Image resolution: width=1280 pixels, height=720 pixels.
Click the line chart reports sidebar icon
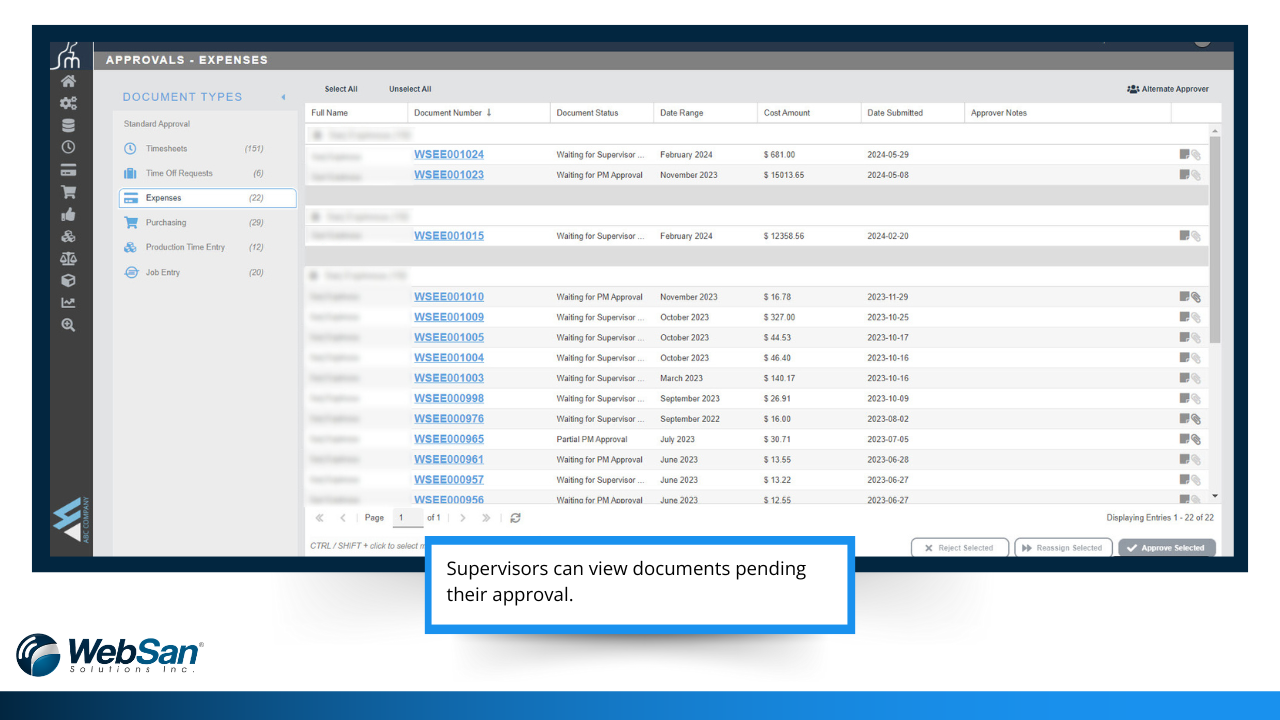pos(68,302)
